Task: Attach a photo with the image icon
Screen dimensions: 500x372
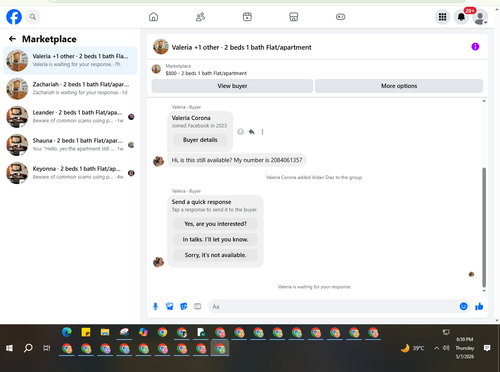Action: pos(170,306)
